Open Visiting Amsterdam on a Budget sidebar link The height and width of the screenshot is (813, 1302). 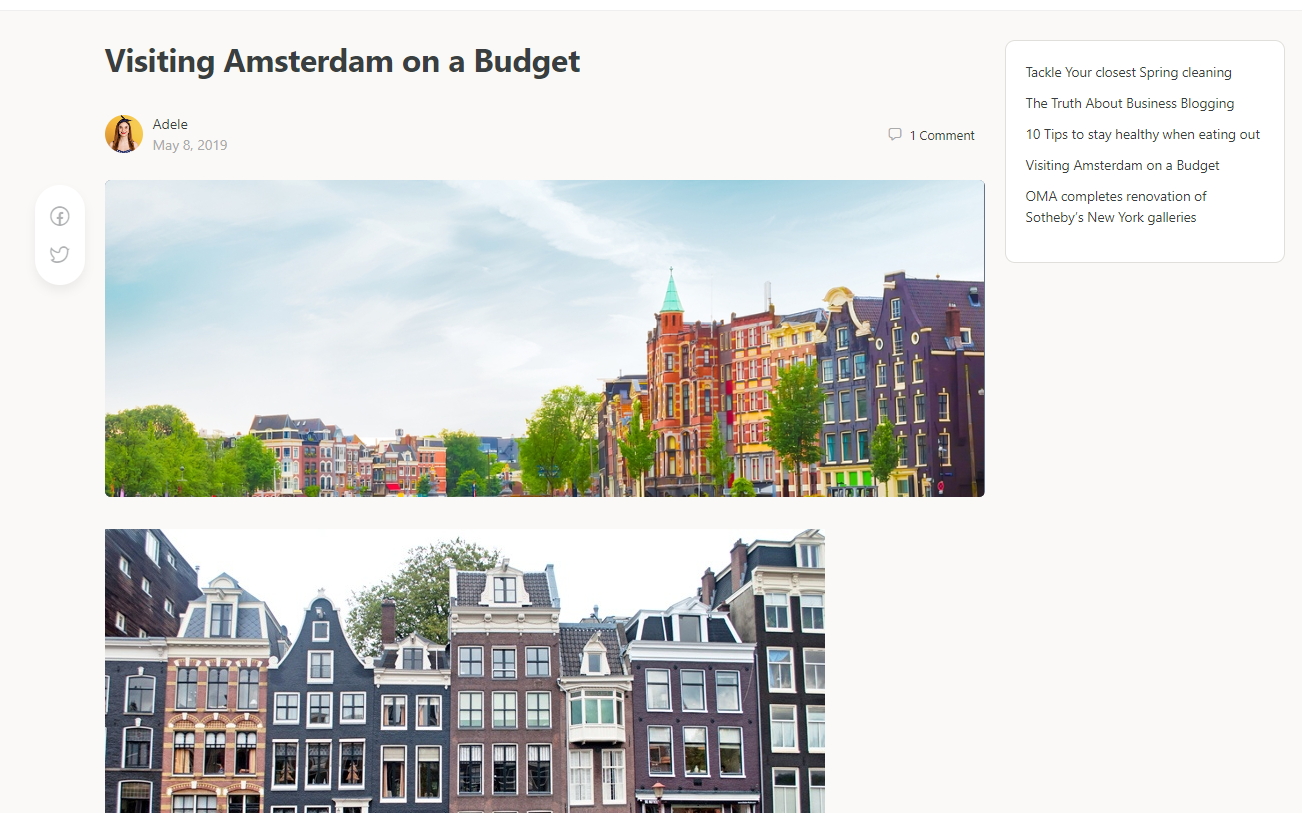1122,165
